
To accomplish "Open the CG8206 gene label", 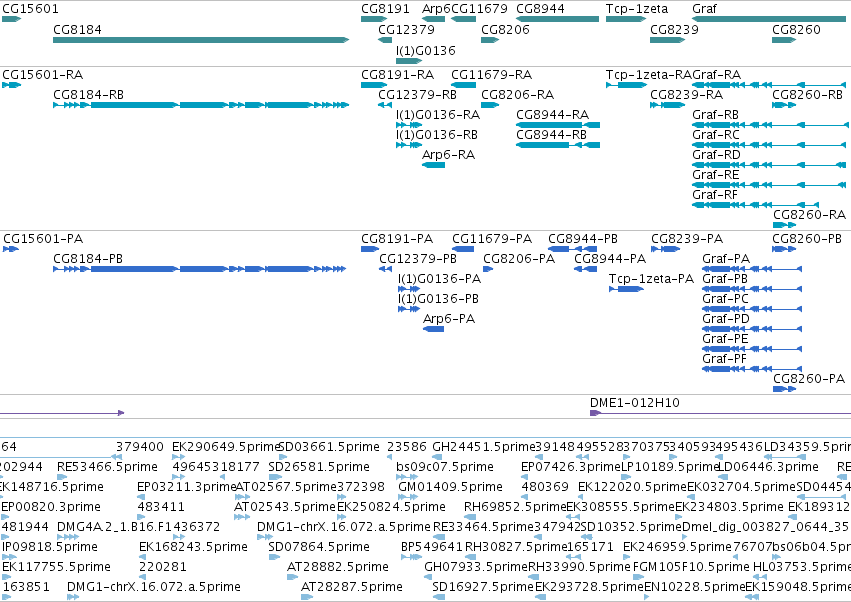I will 505,29.
